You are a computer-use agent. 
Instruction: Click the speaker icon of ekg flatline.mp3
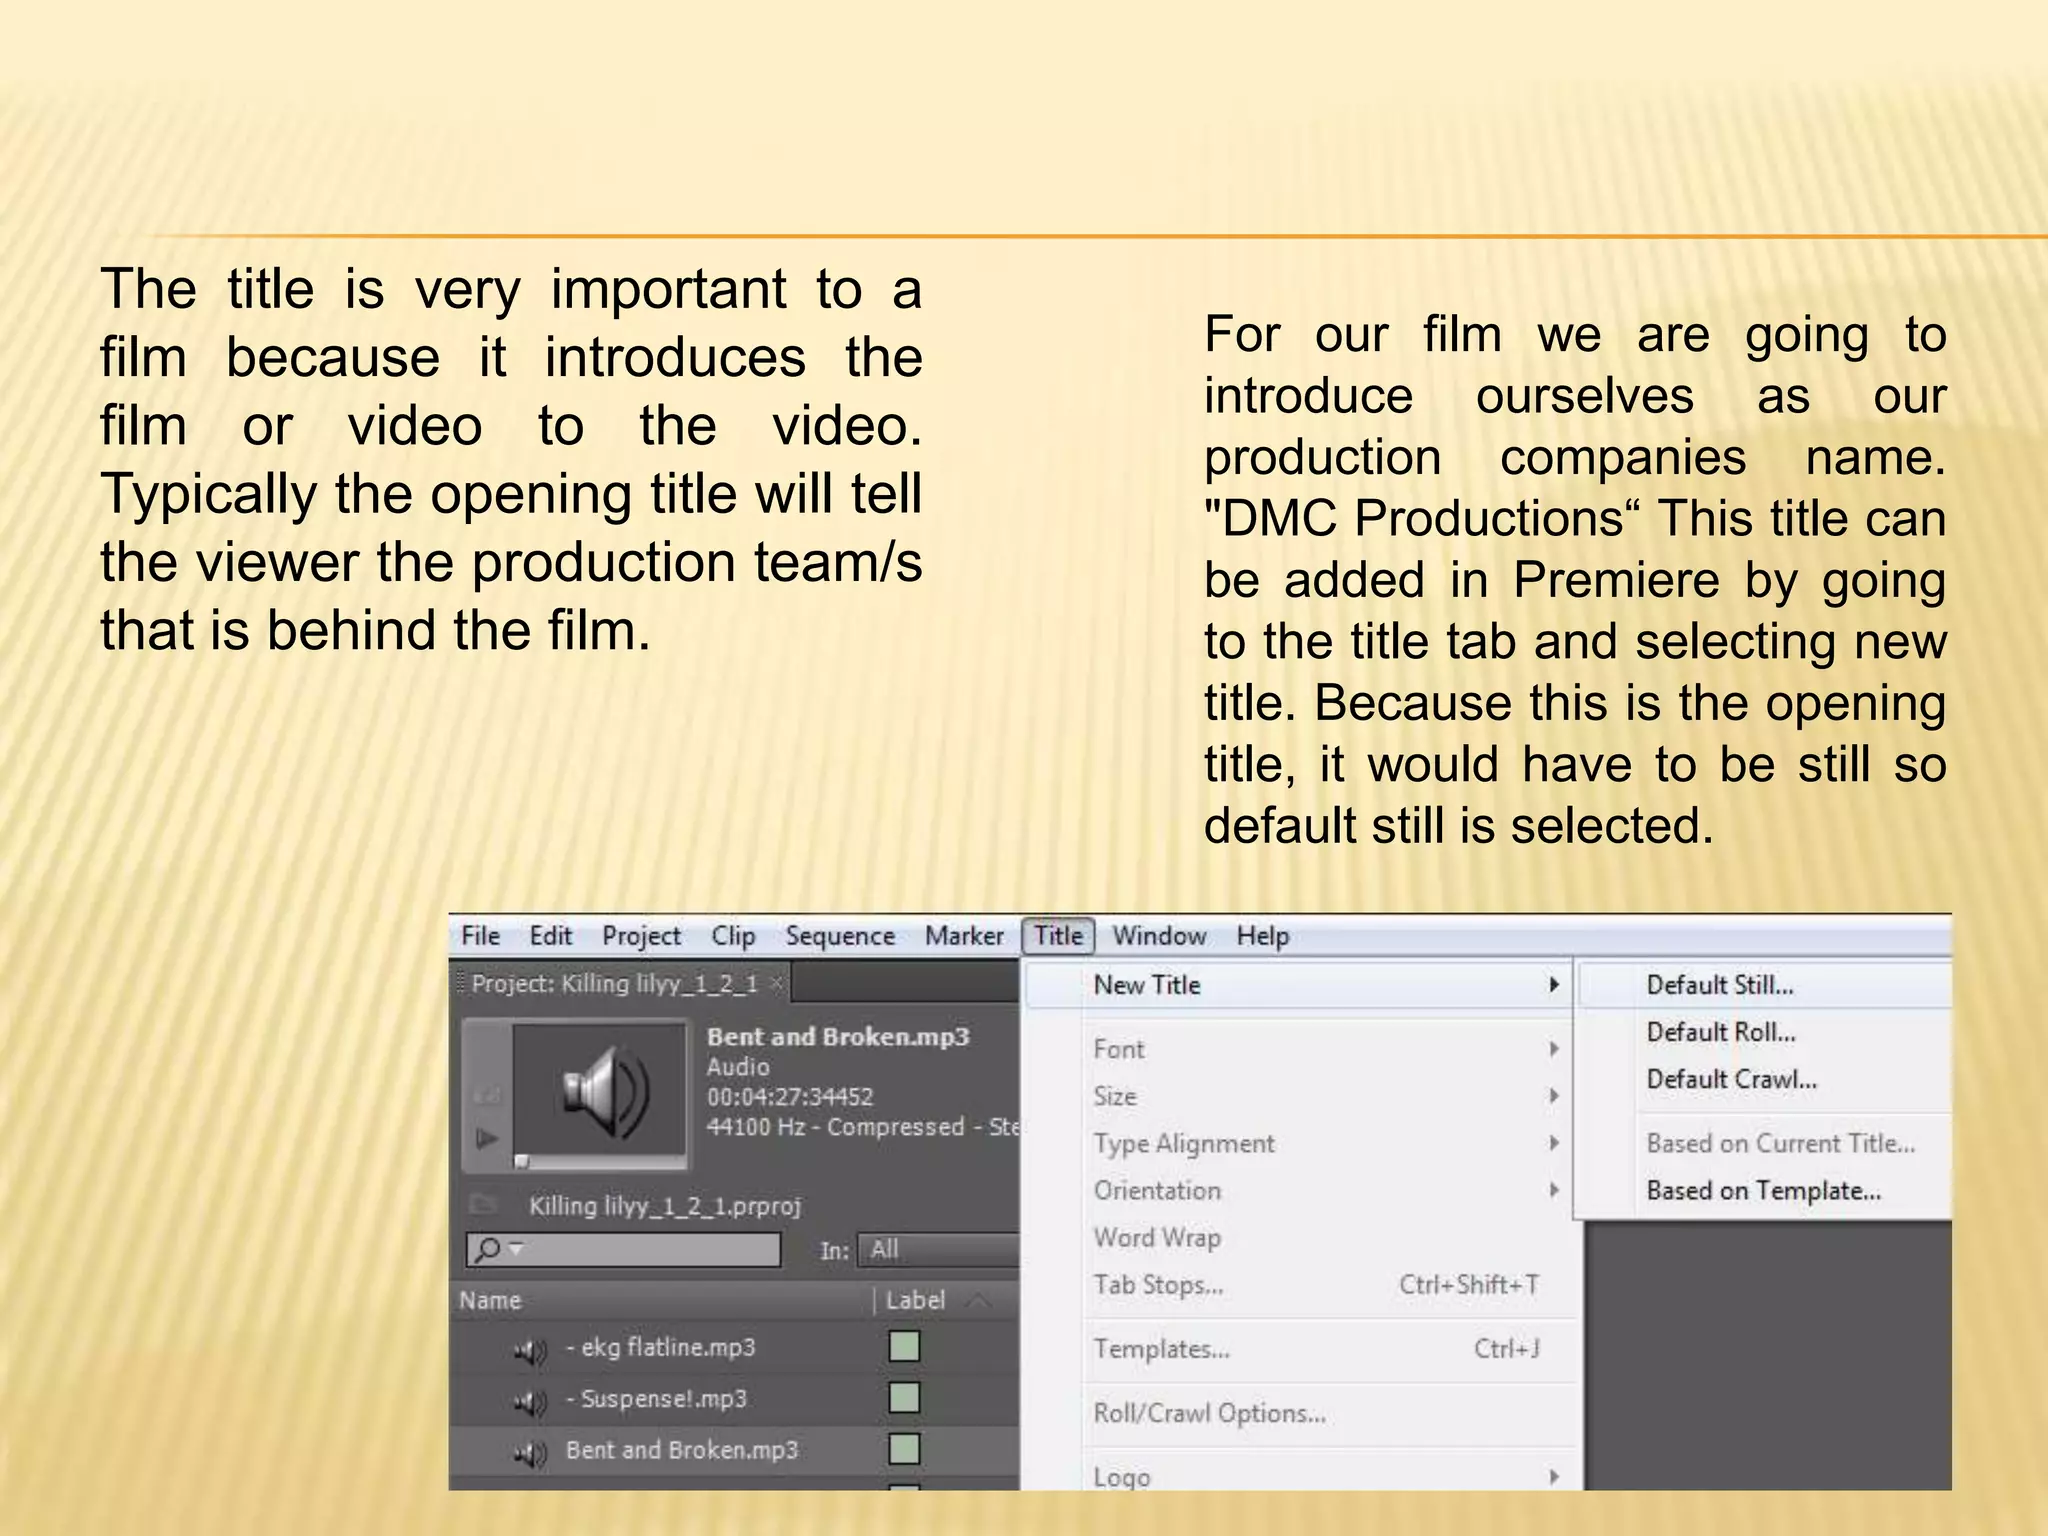(530, 1351)
